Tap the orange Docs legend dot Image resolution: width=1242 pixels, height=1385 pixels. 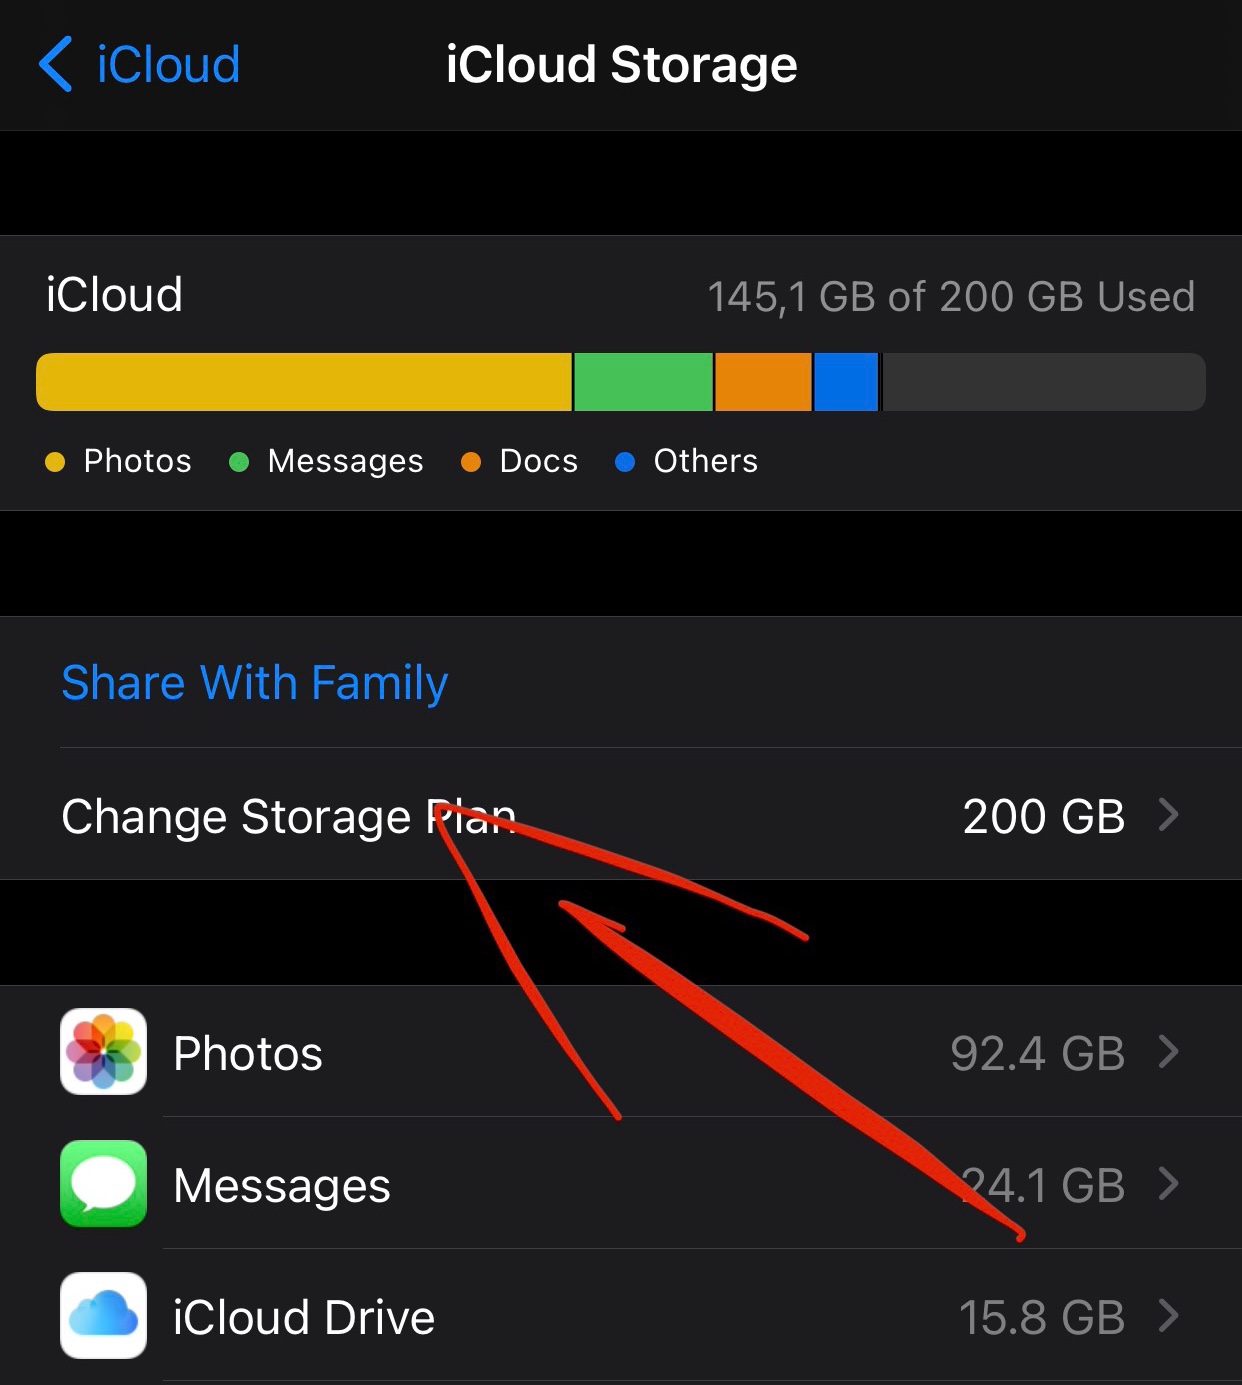pyautogui.click(x=471, y=462)
